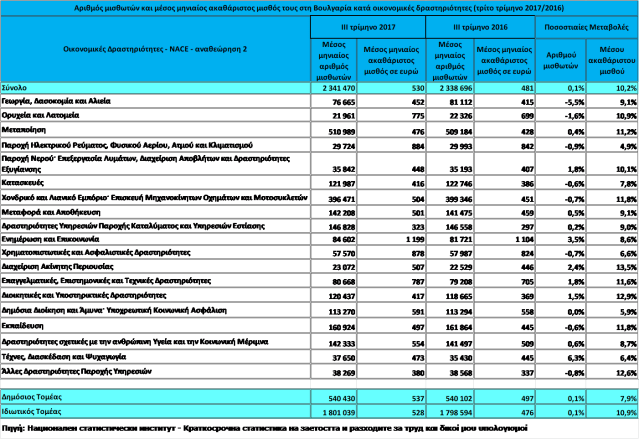Click the total employees value 2 341 470
Image resolution: width=639 pixels, height=439 pixels.
click(335, 87)
